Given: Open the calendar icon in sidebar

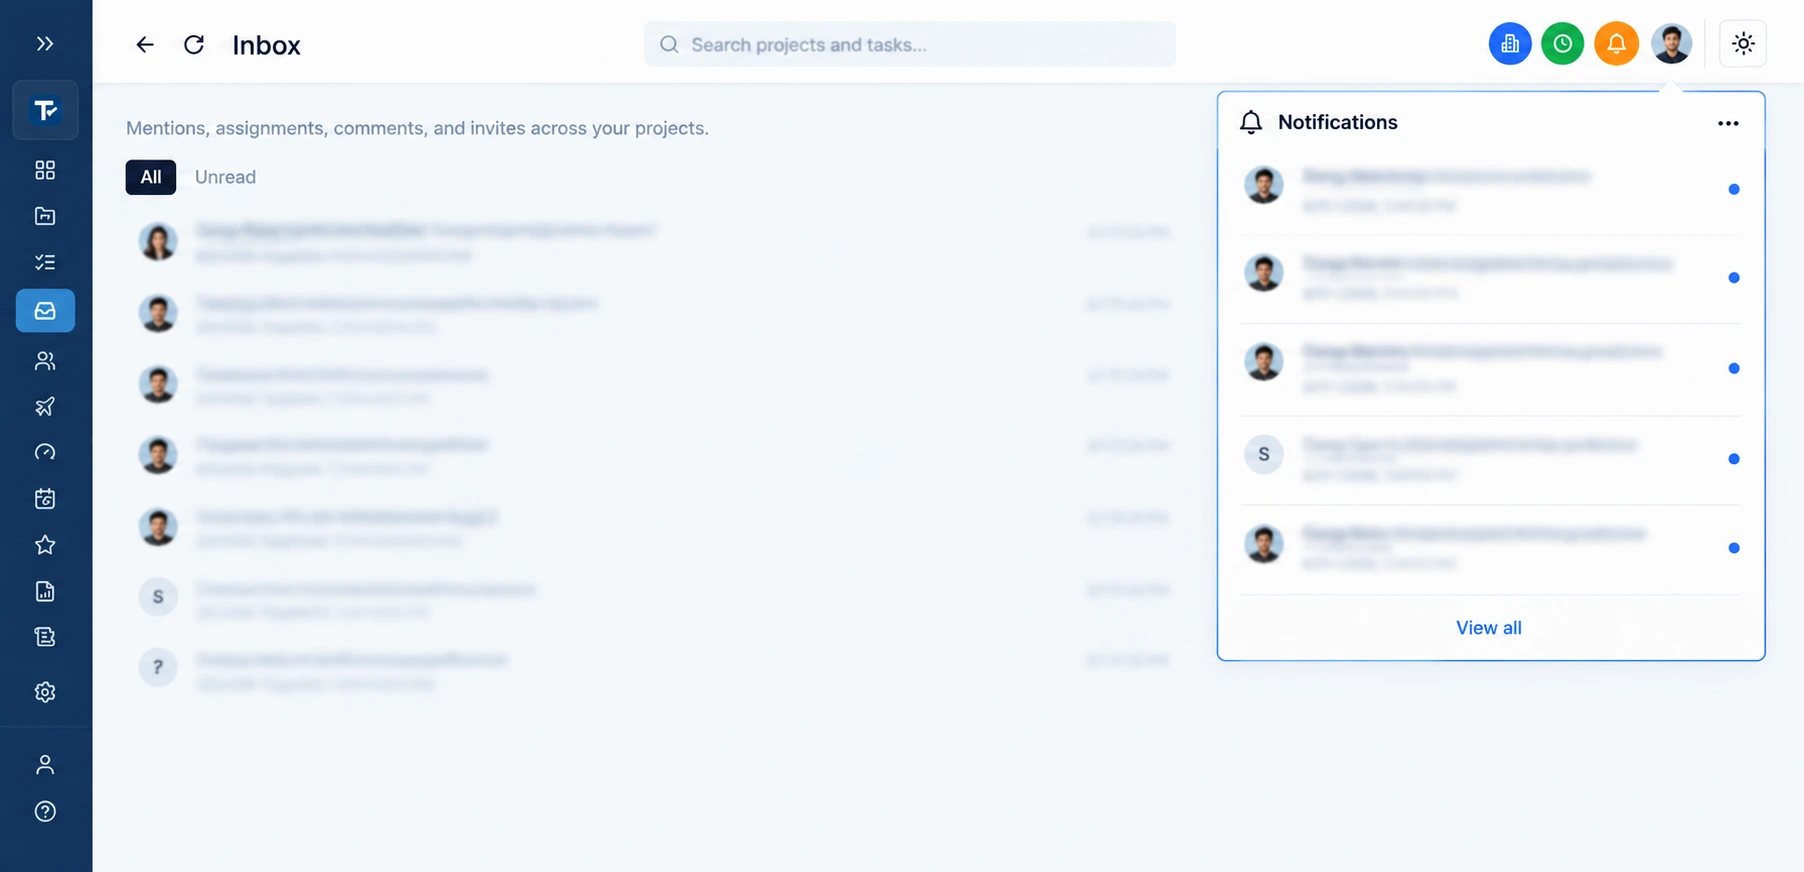Looking at the screenshot, I should pos(45,499).
